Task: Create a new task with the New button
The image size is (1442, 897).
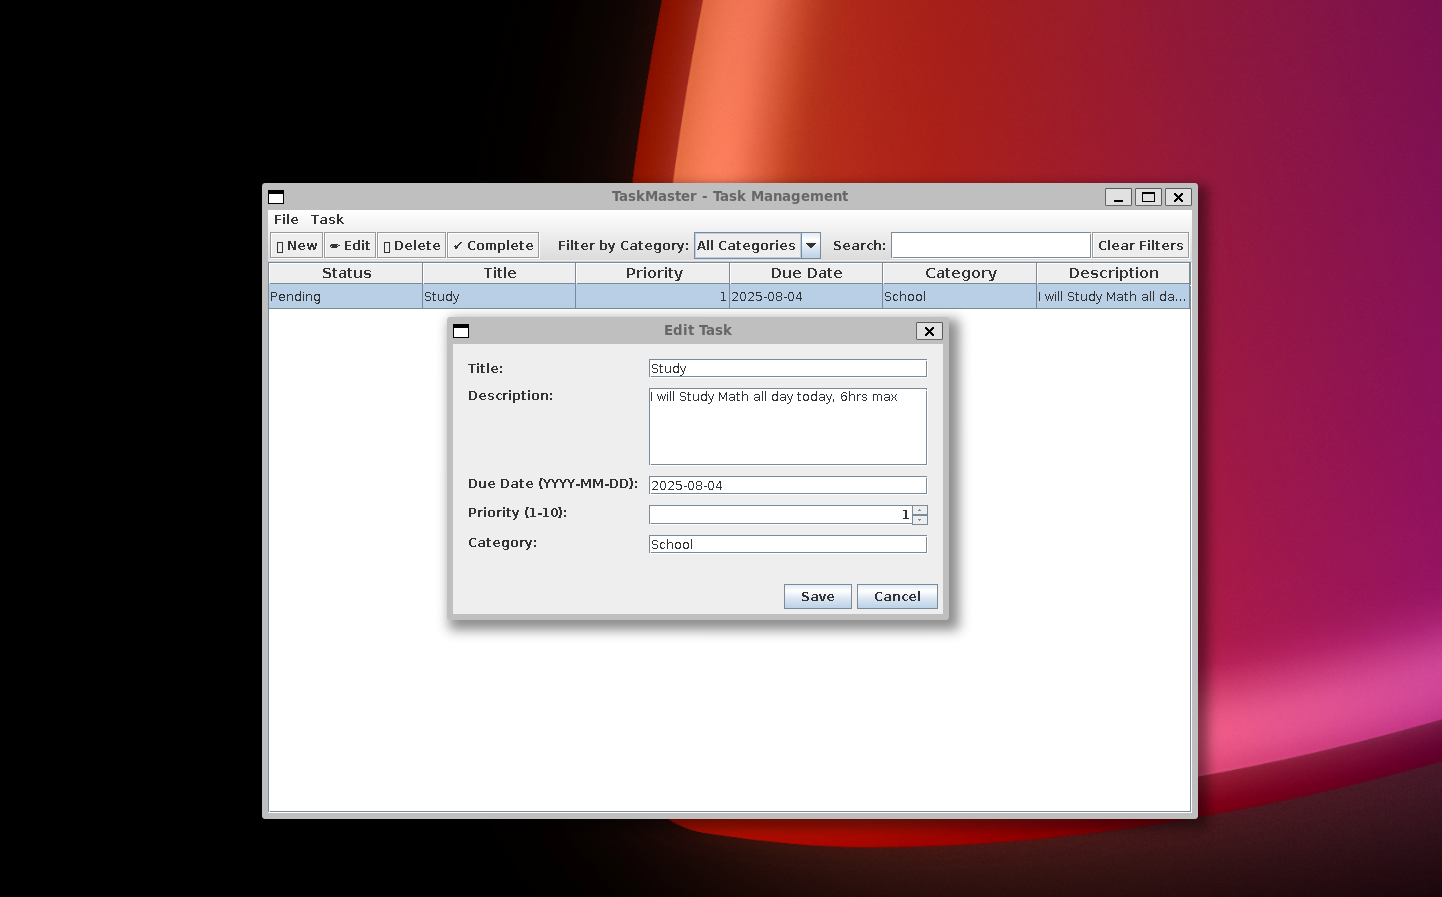Action: (x=295, y=244)
